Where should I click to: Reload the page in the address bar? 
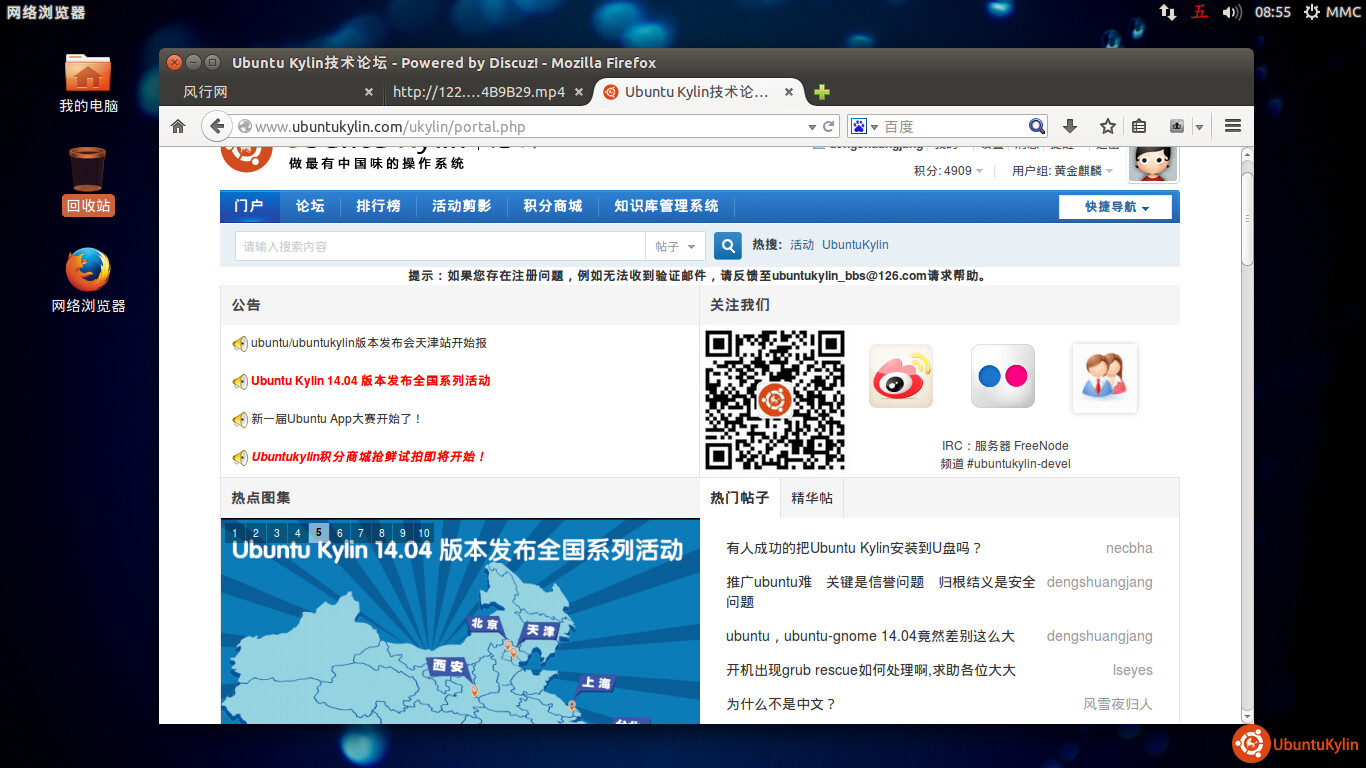coord(829,127)
